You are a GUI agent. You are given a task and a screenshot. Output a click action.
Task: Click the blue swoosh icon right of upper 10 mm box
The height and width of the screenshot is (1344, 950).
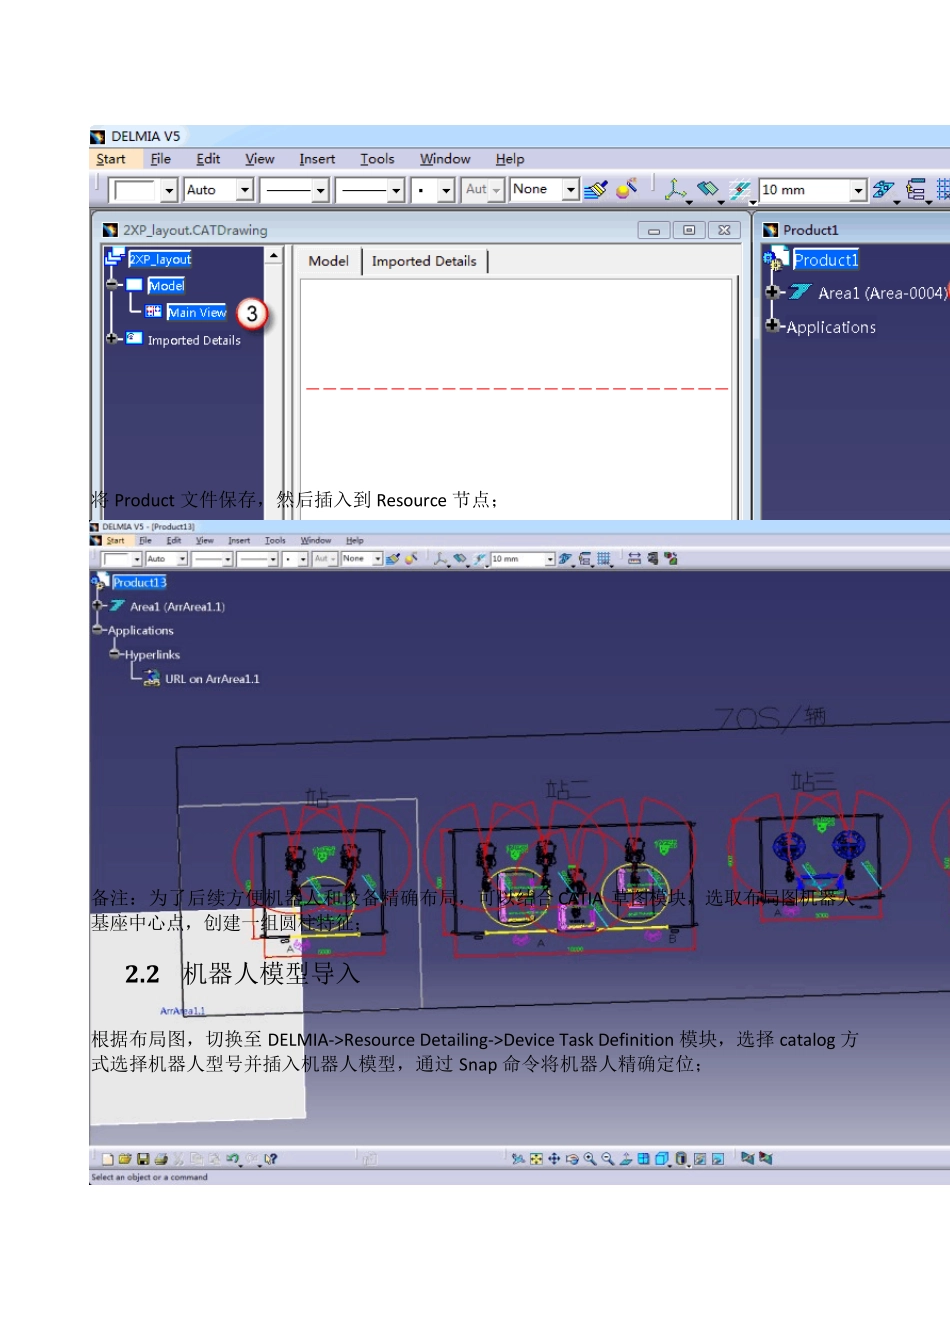tap(882, 189)
